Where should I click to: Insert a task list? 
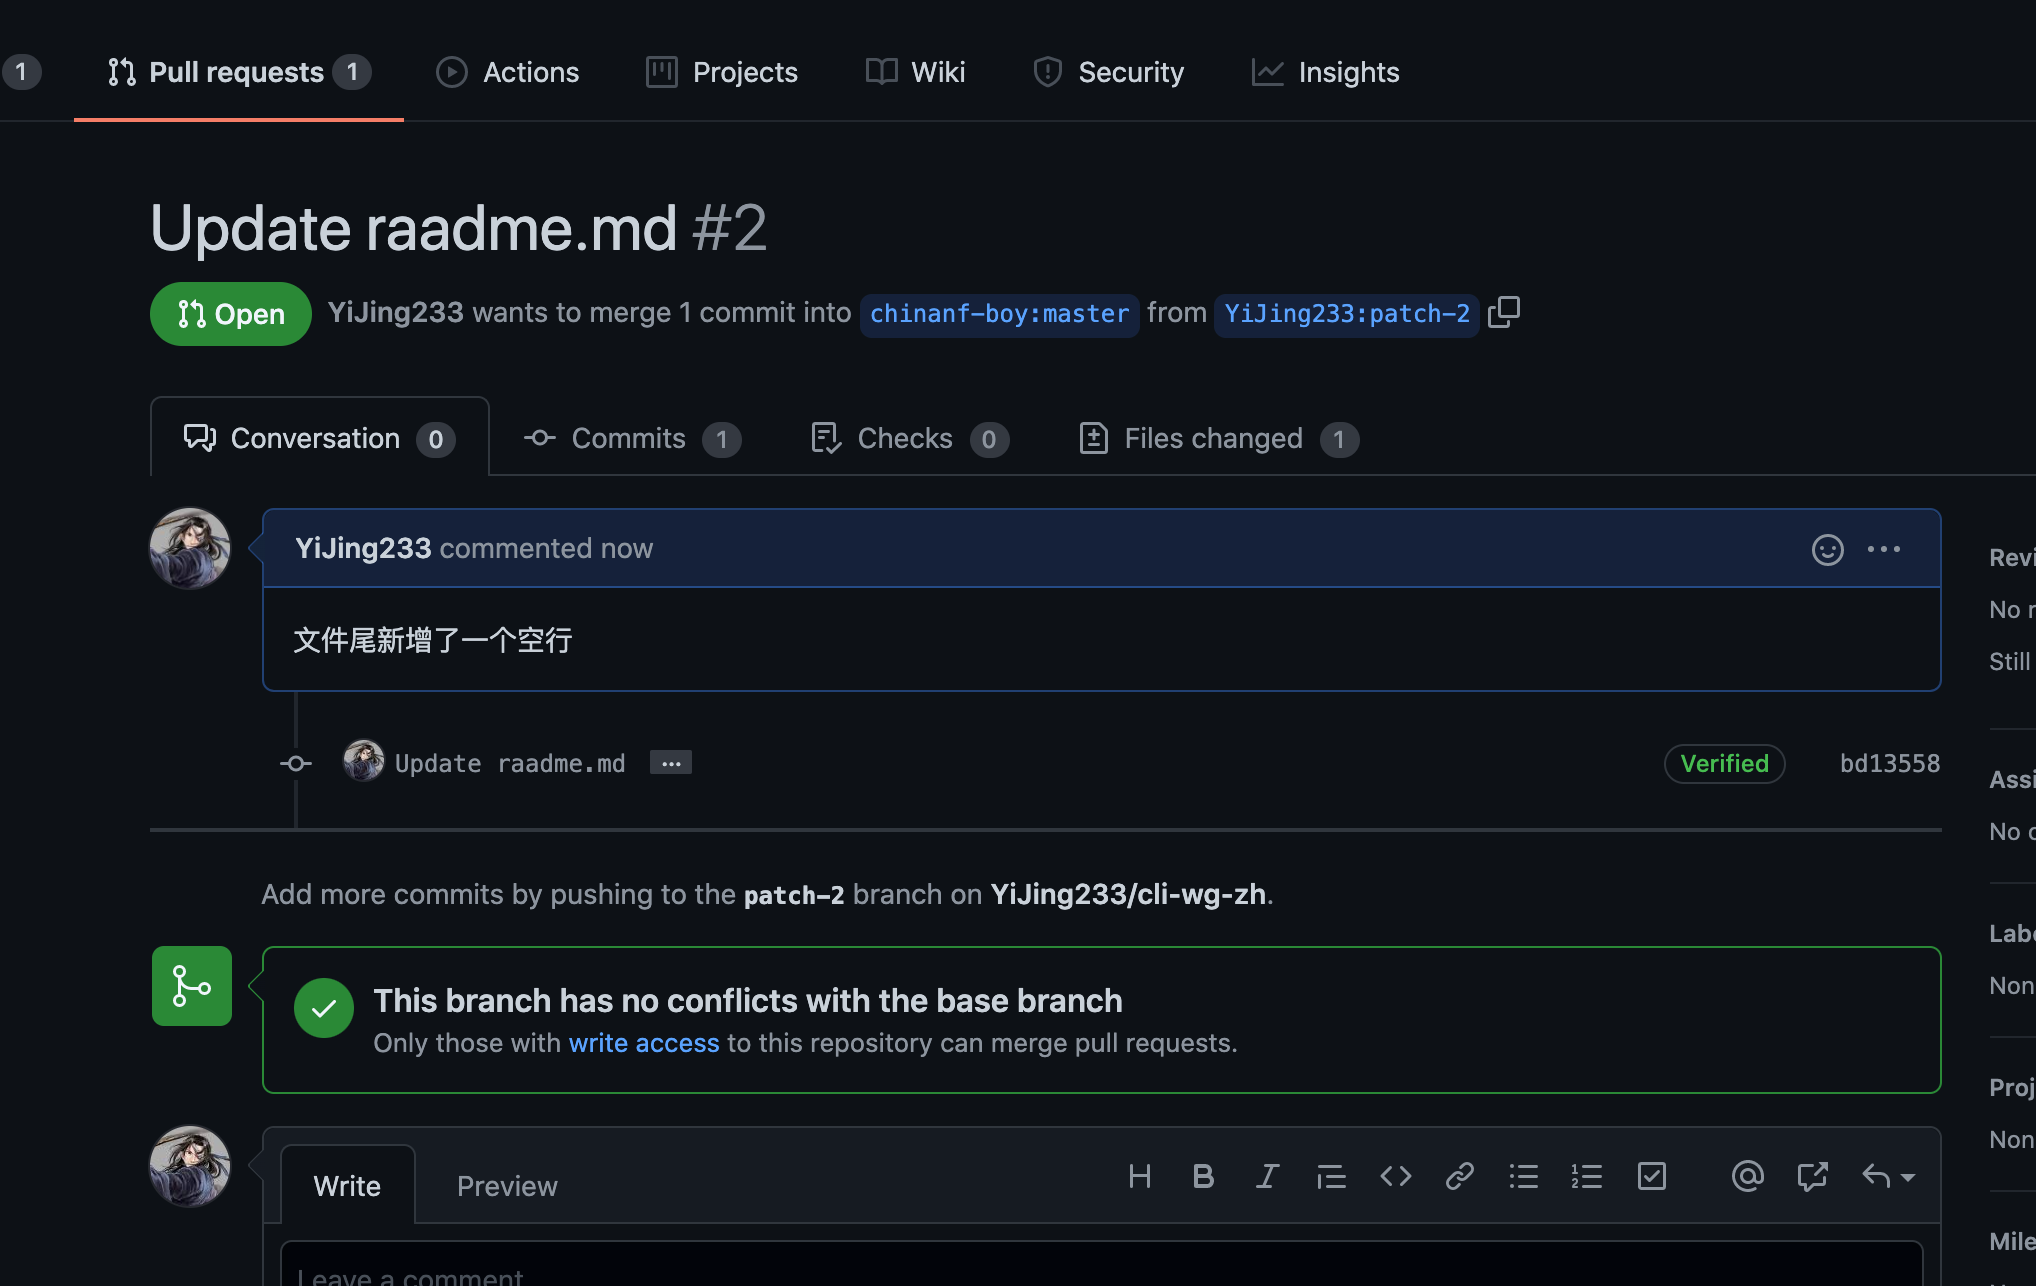1652,1176
